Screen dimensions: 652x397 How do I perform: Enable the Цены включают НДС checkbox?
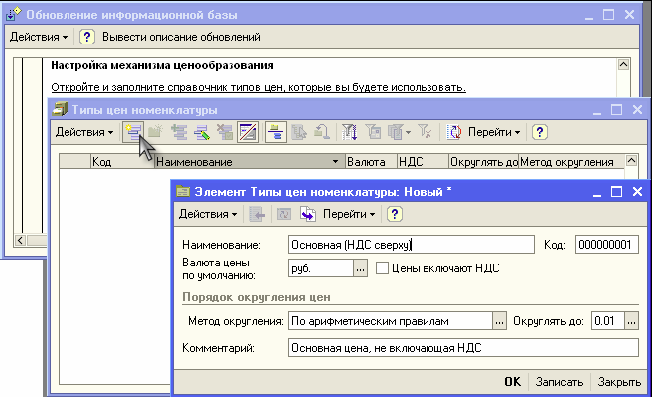pos(382,268)
